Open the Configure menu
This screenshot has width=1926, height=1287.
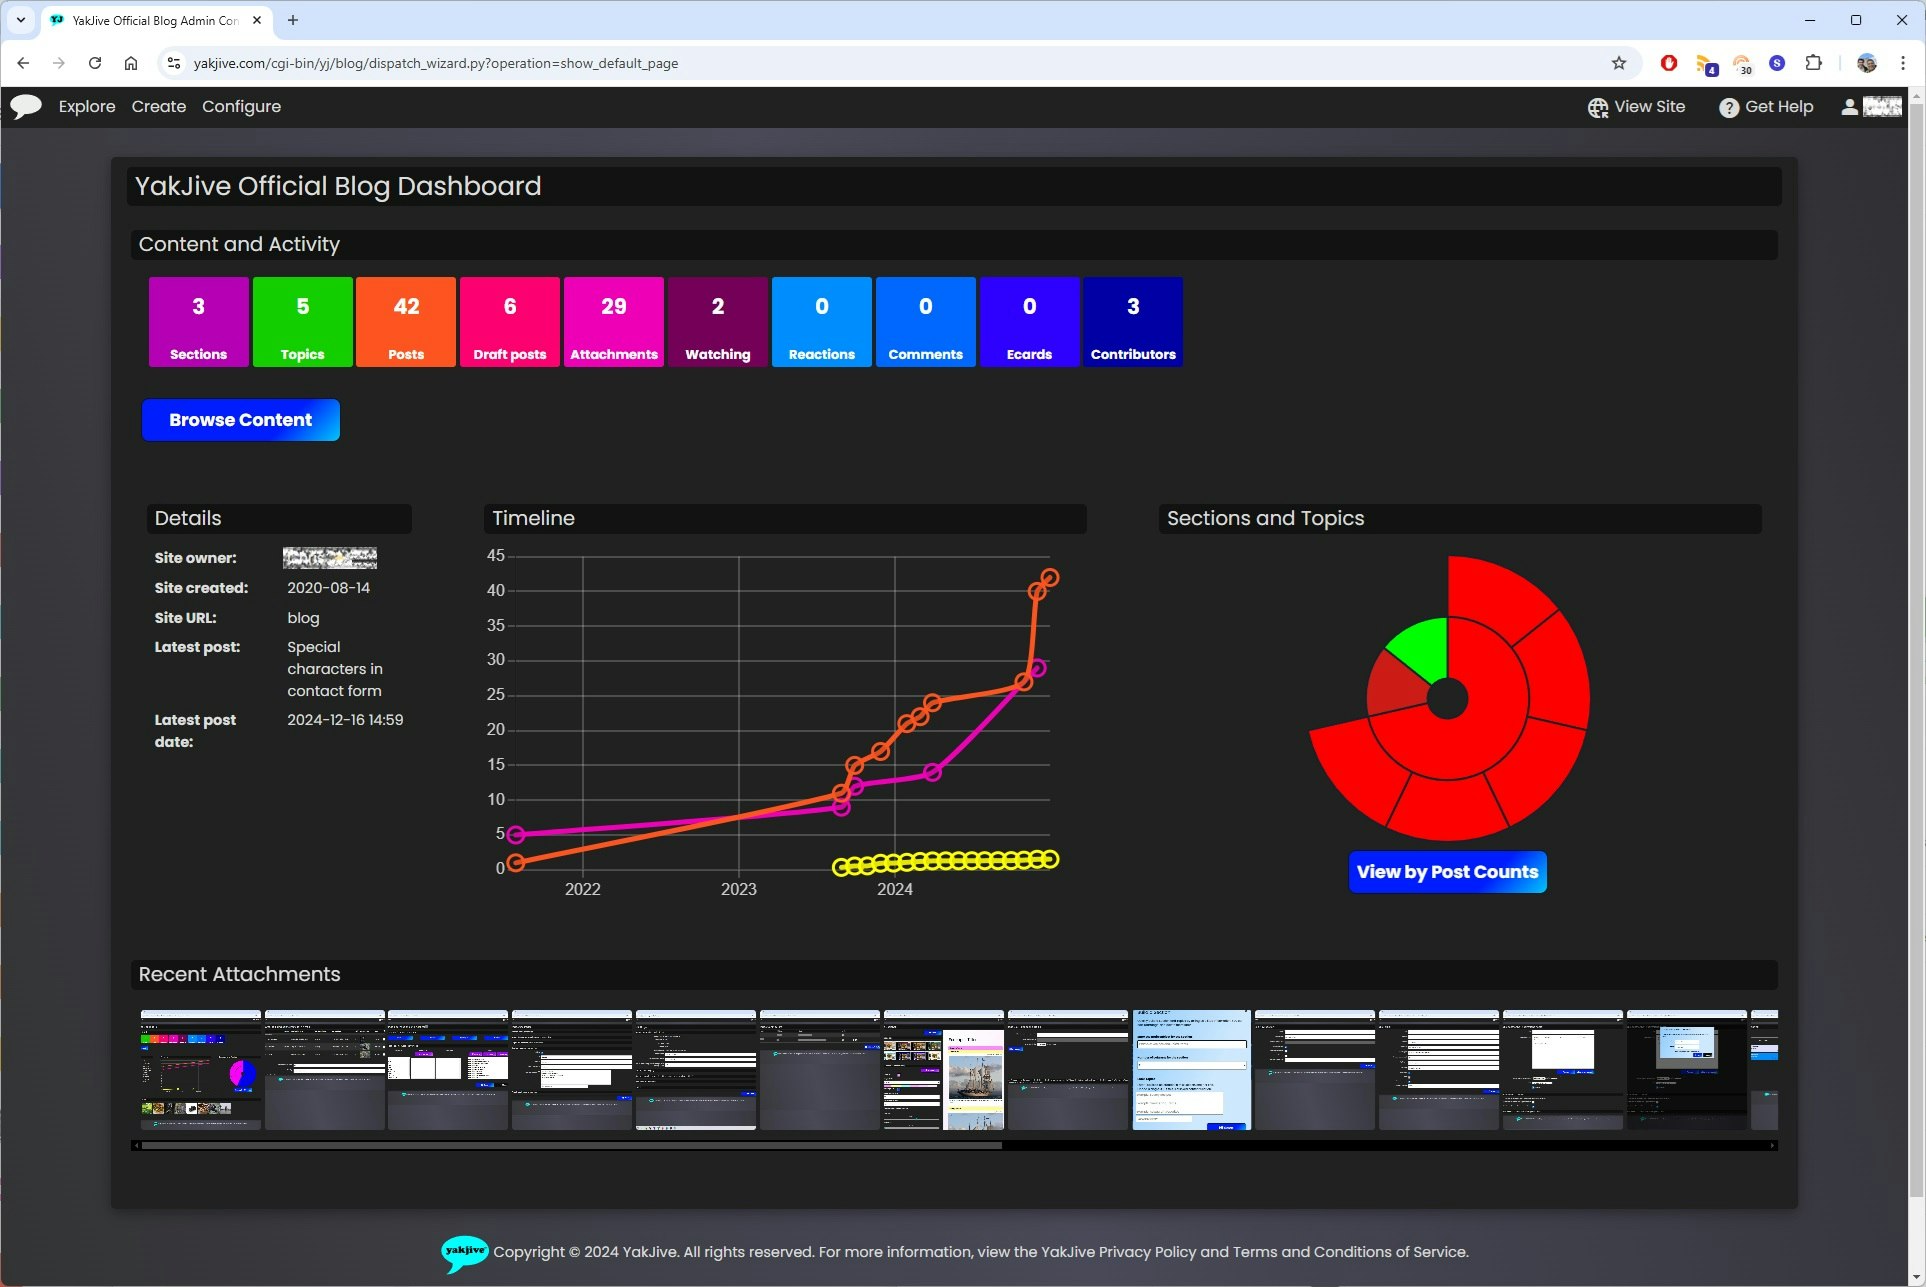[x=241, y=106]
